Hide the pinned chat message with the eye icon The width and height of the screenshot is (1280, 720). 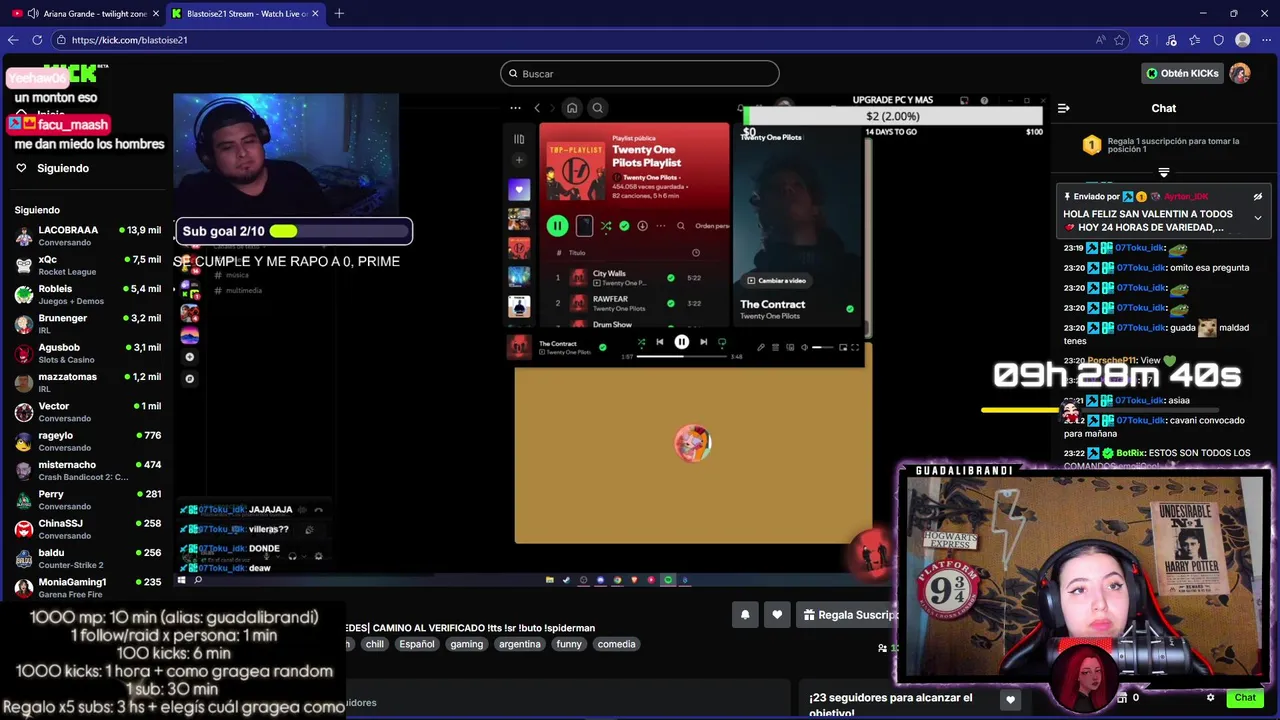click(1258, 197)
